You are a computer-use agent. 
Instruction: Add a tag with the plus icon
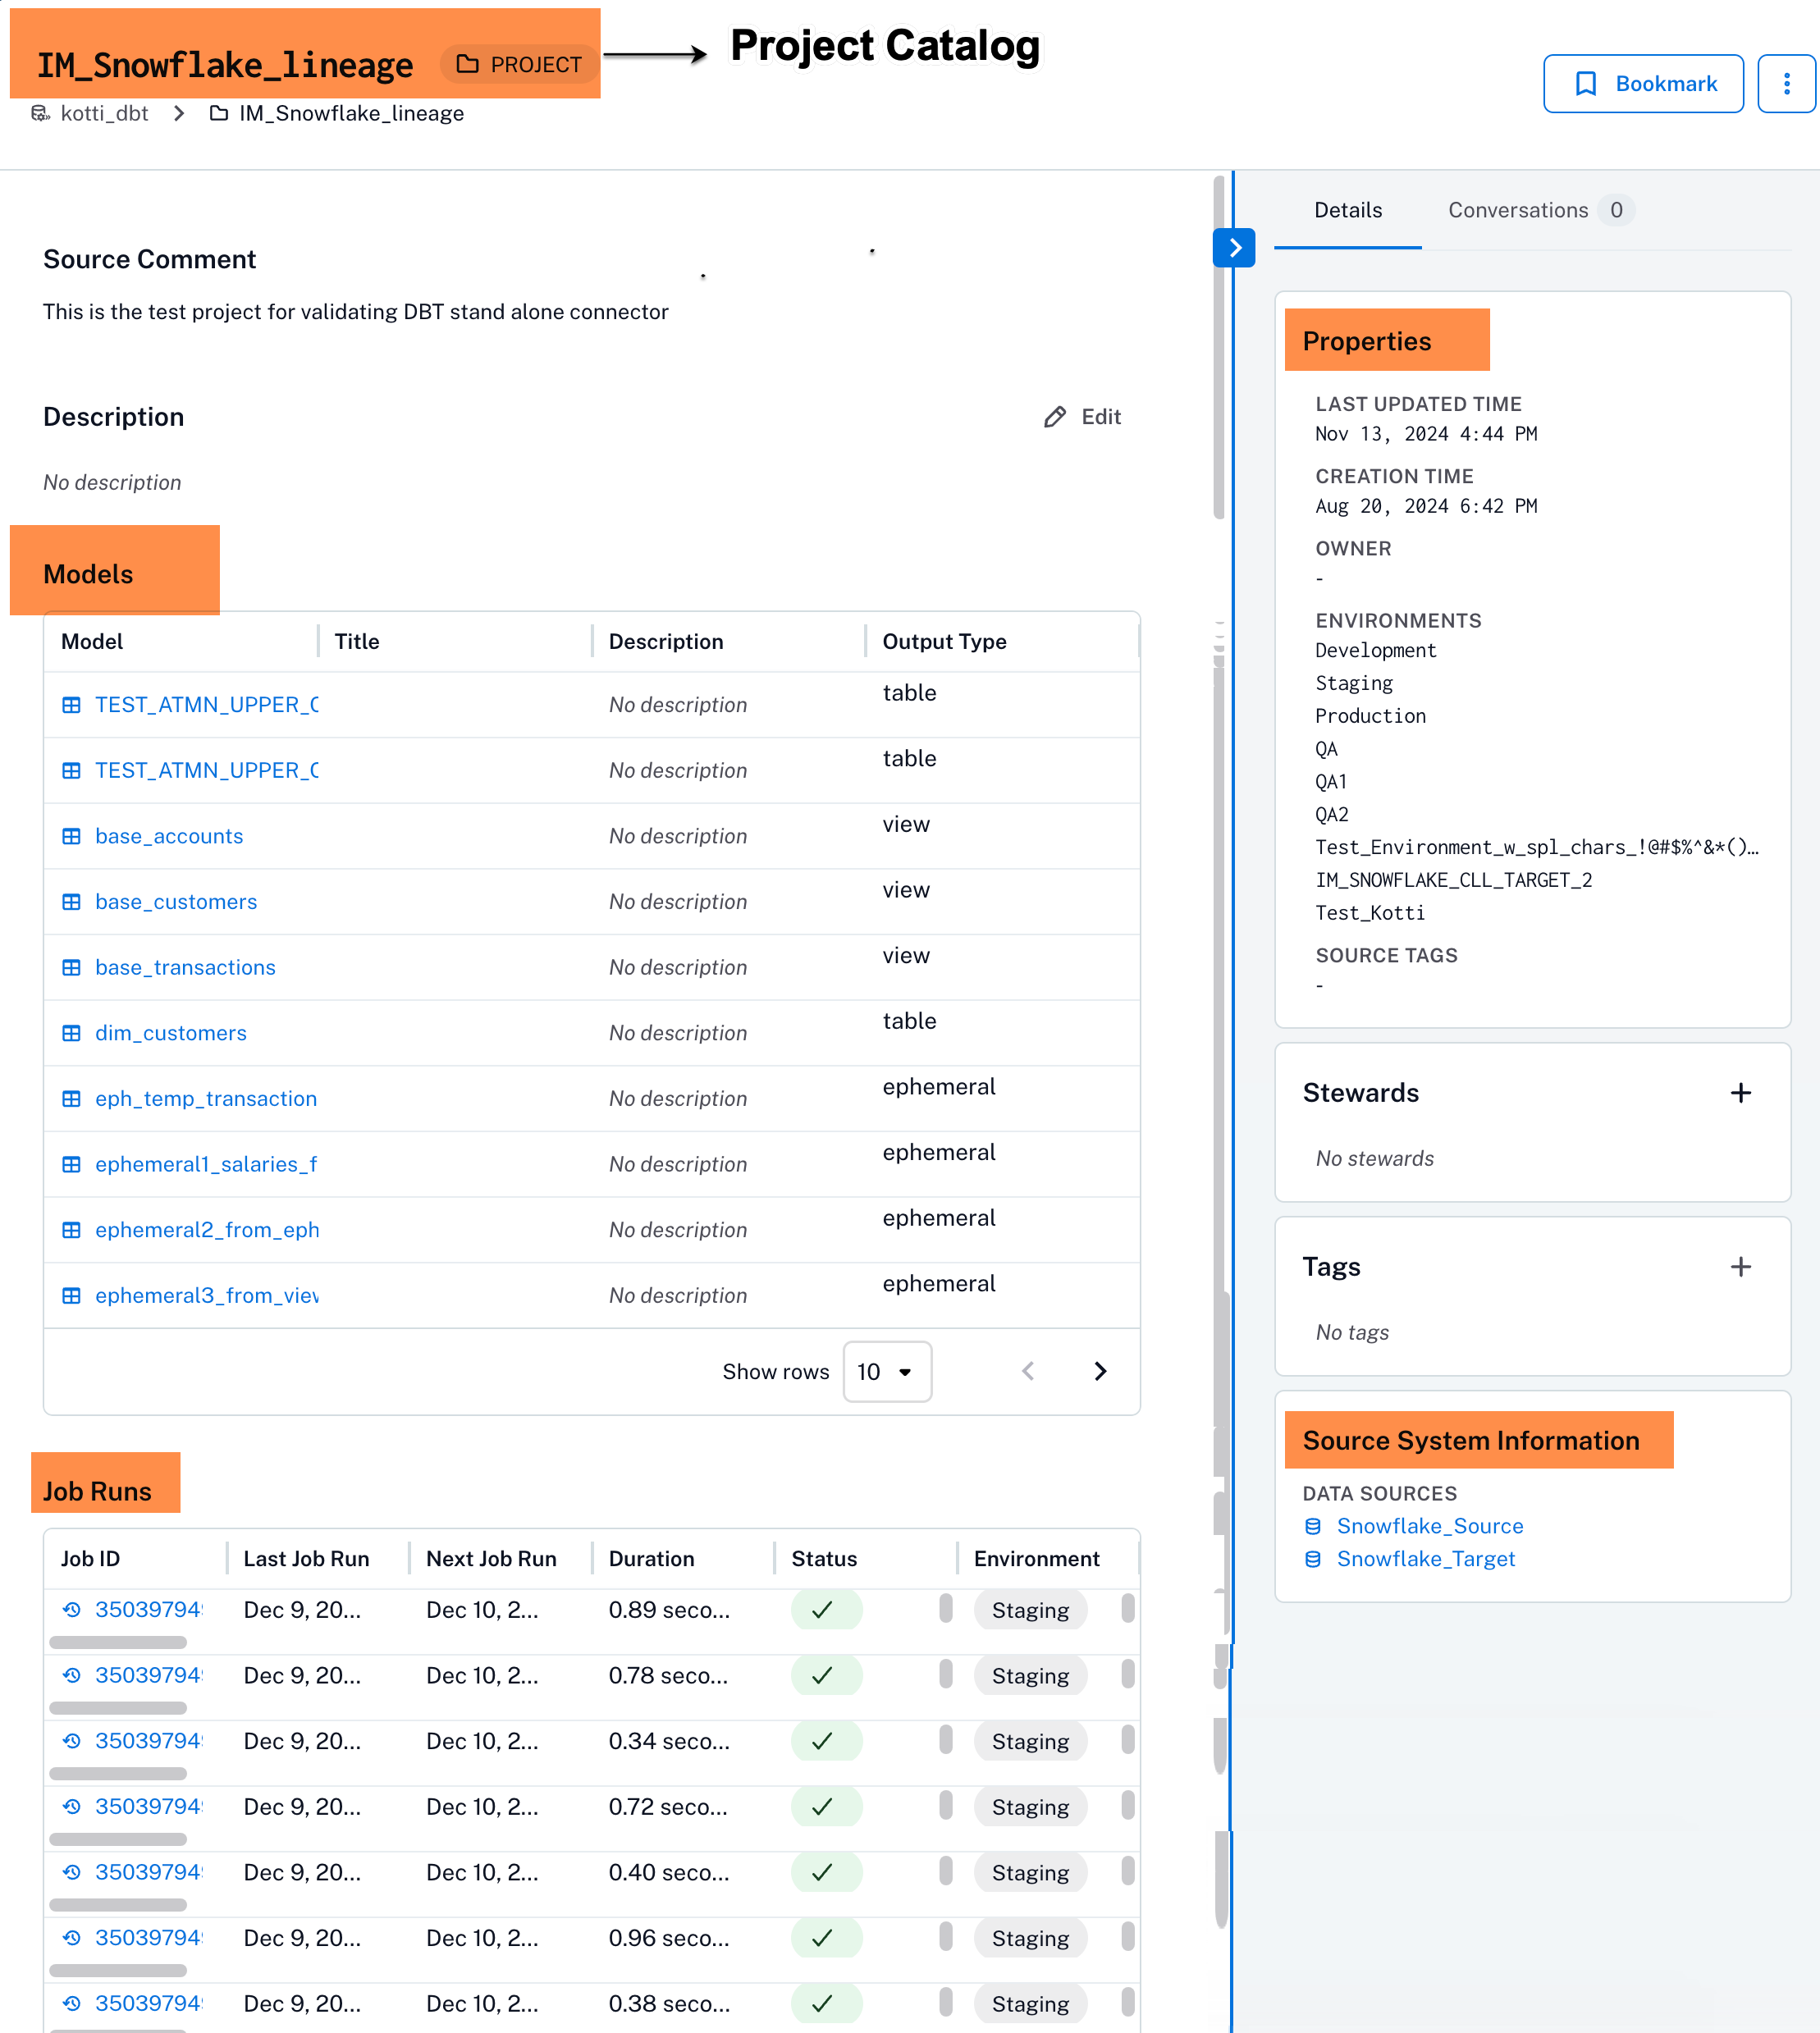coord(1740,1267)
